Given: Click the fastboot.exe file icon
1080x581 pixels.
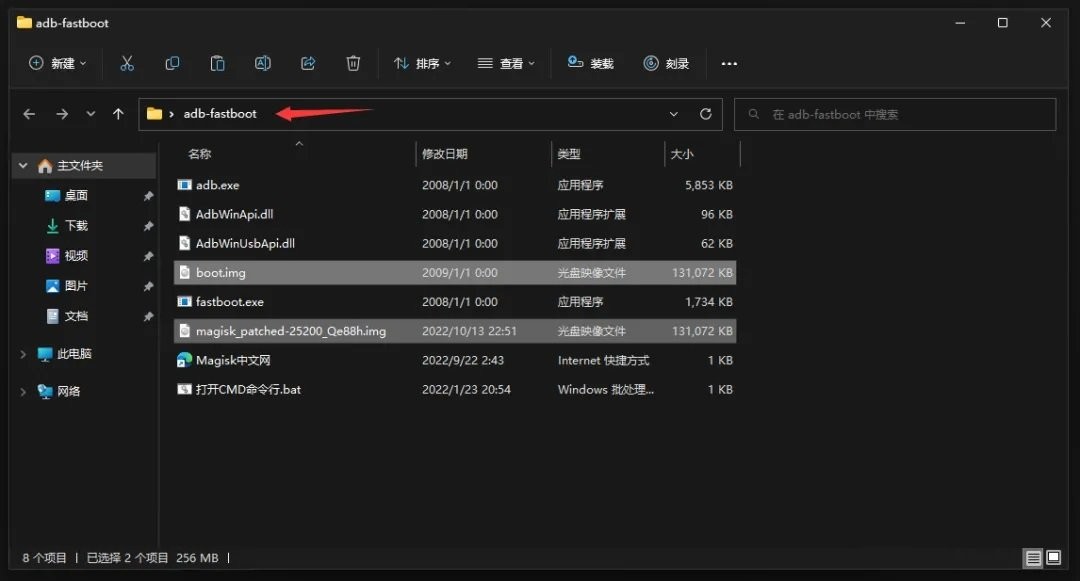Looking at the screenshot, I should 184,302.
